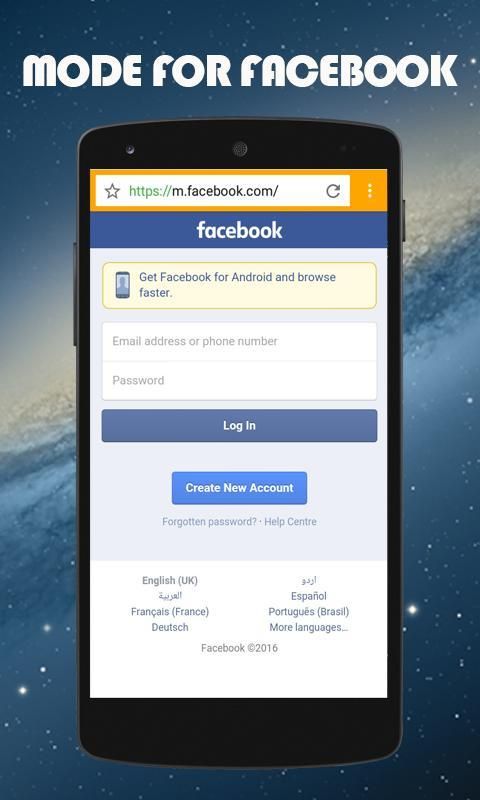Image resolution: width=480 pixels, height=800 pixels.
Task: Open the Help Centre link
Action: point(290,521)
